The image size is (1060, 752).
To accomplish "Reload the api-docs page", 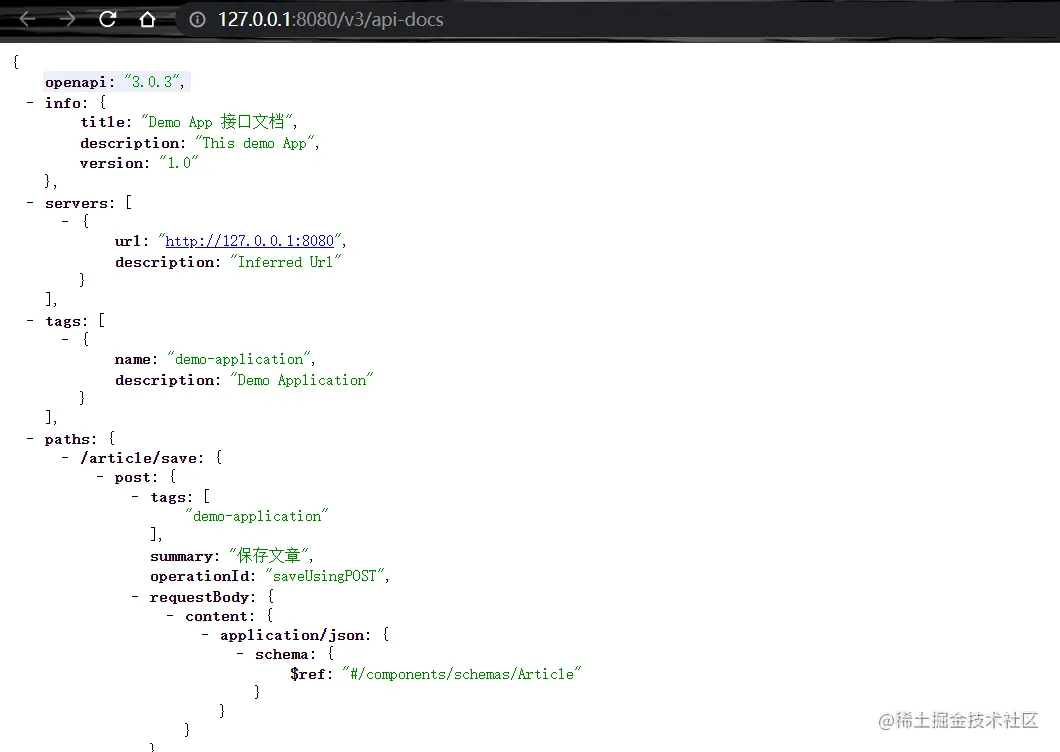I will (107, 19).
